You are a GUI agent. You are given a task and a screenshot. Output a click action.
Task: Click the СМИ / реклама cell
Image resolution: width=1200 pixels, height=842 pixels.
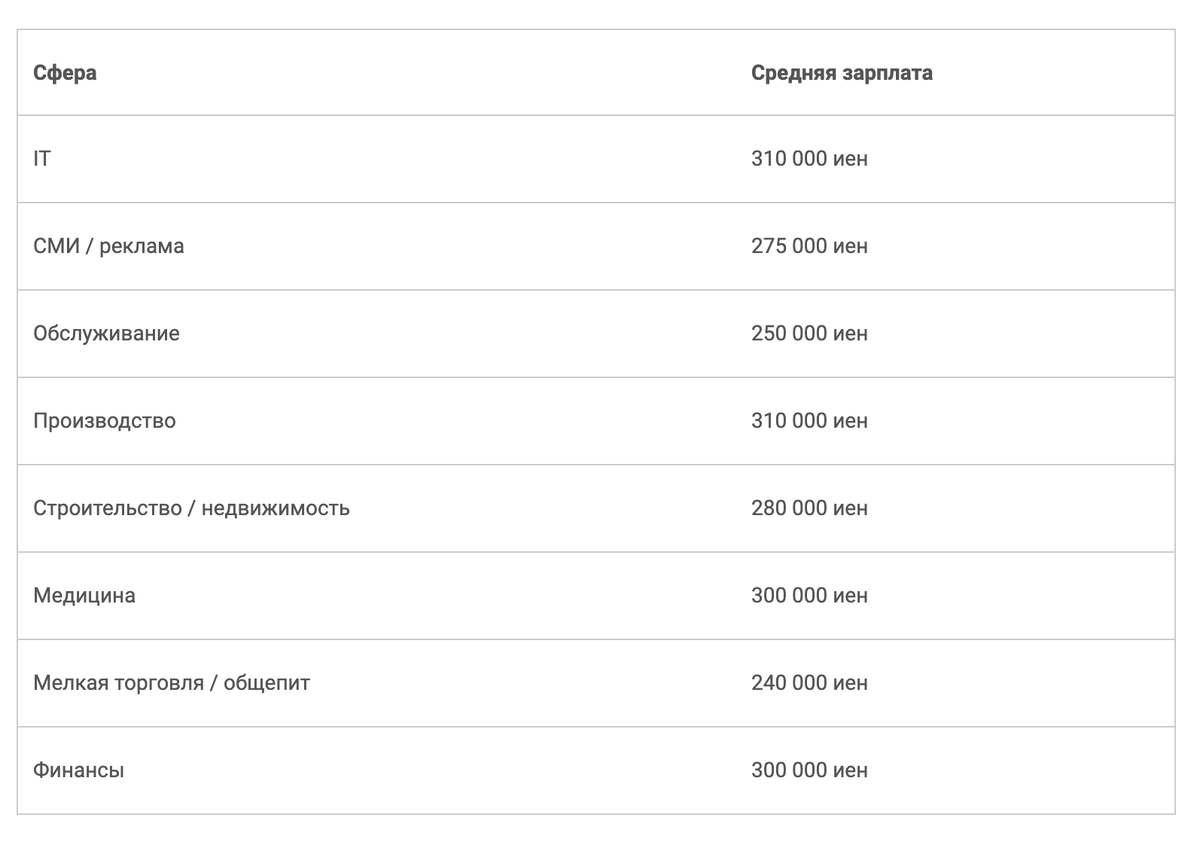click(108, 246)
